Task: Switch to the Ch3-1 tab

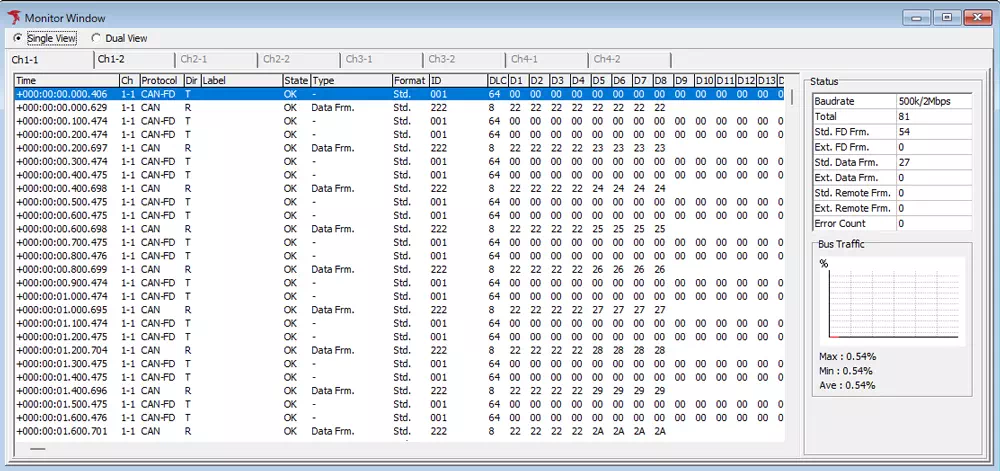Action: click(x=360, y=60)
